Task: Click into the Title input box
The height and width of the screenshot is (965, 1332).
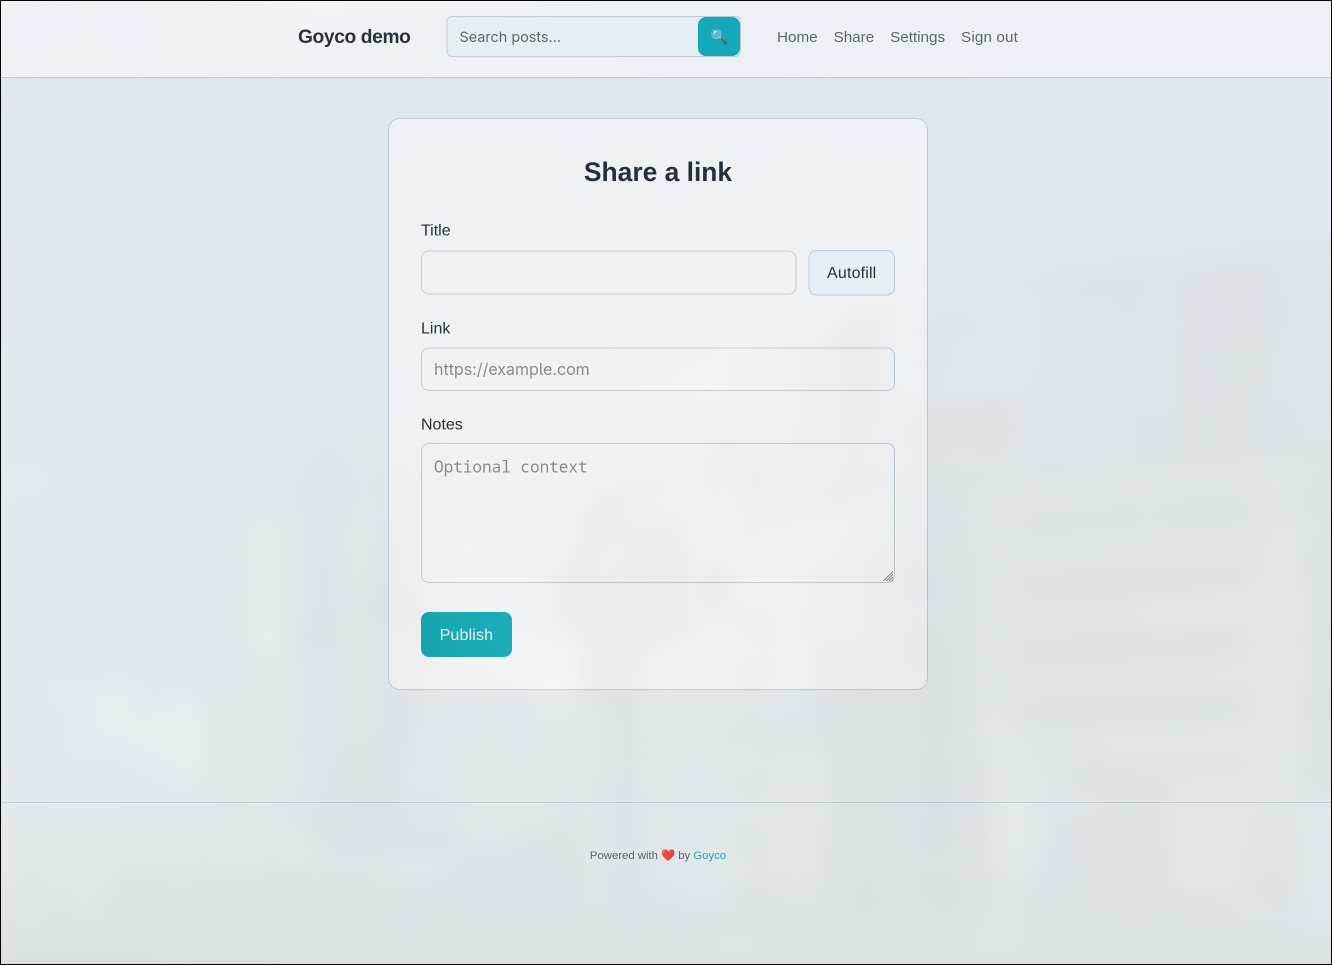Action: pos(608,273)
